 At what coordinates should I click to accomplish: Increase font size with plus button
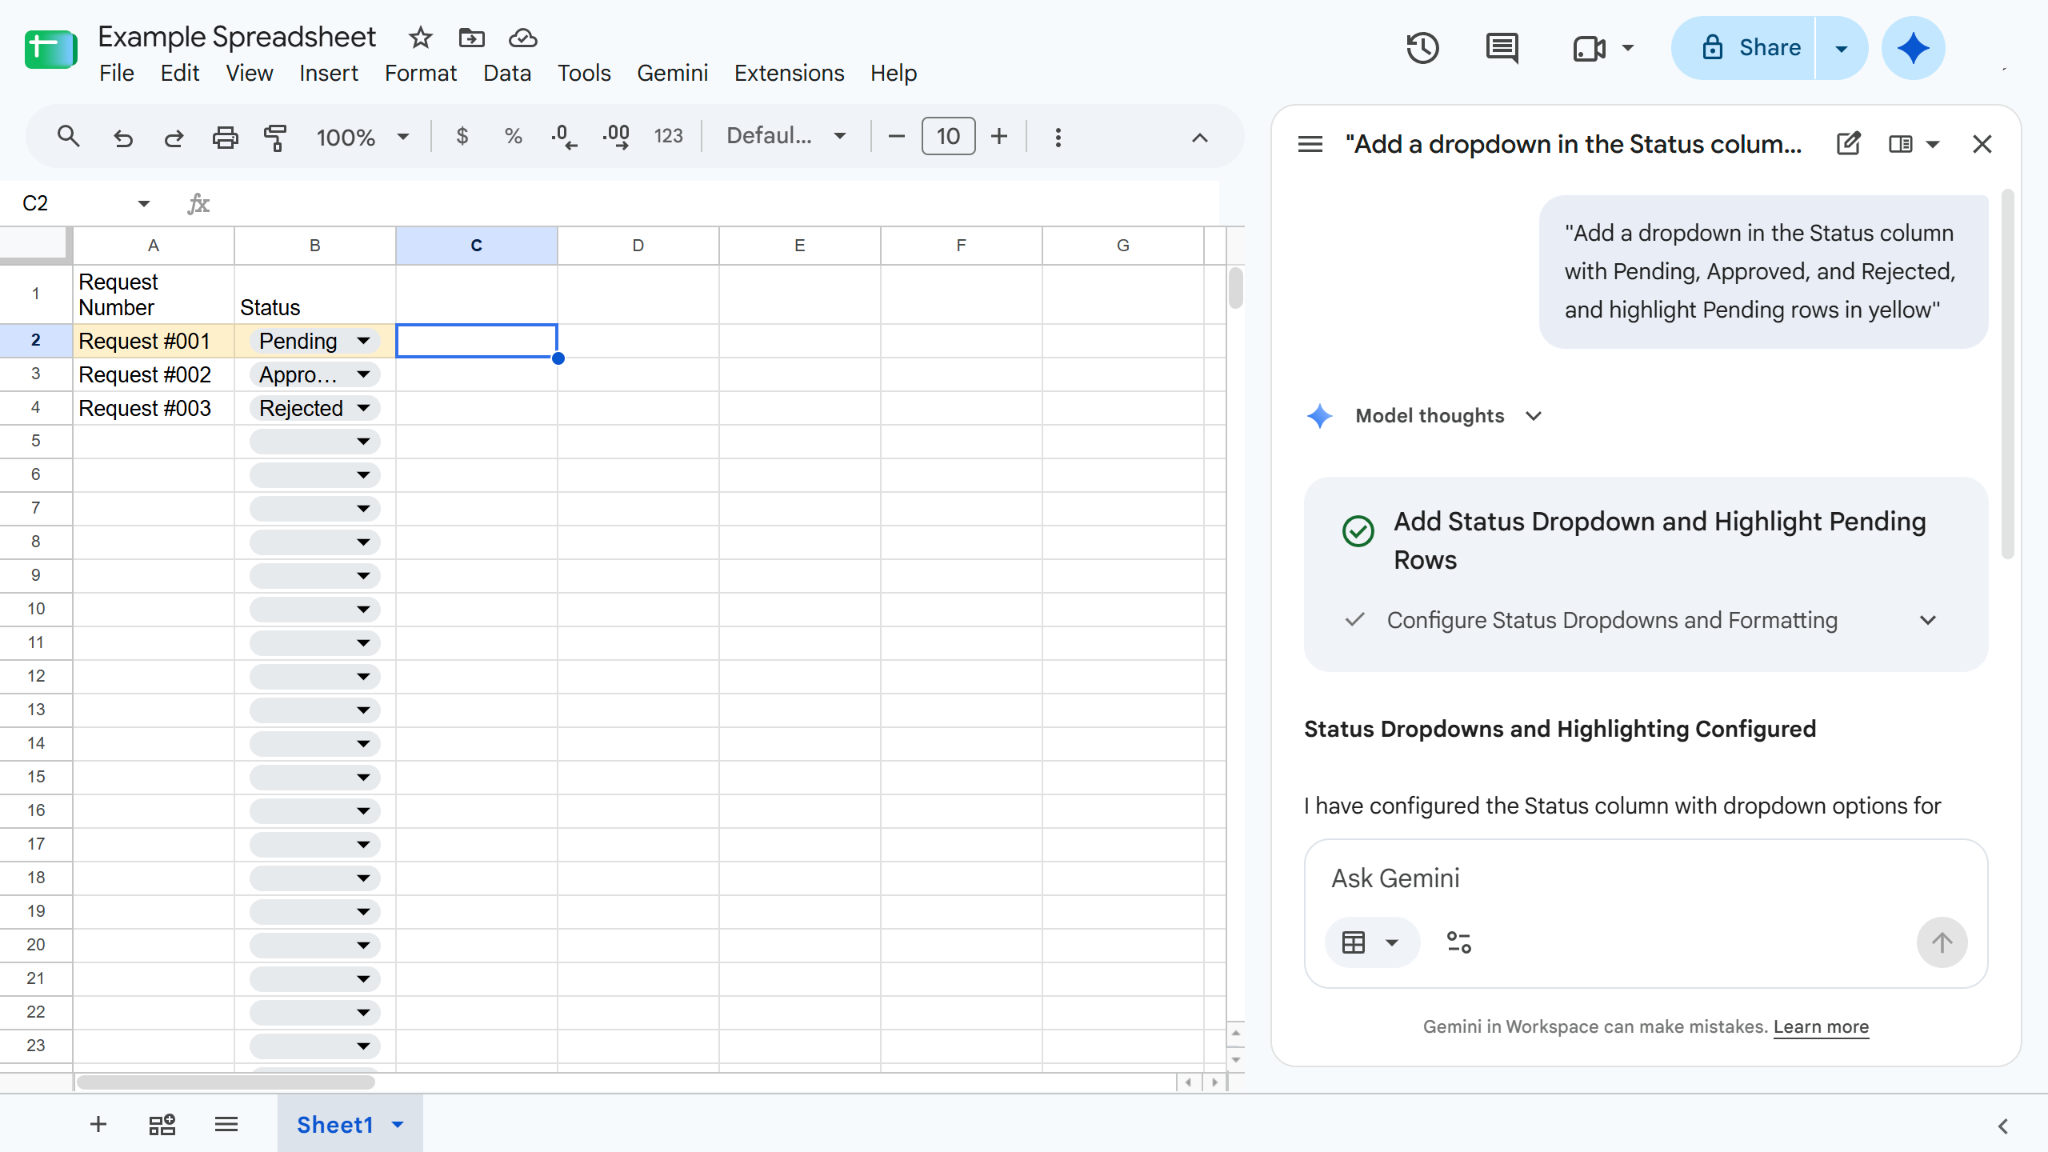pos(999,136)
